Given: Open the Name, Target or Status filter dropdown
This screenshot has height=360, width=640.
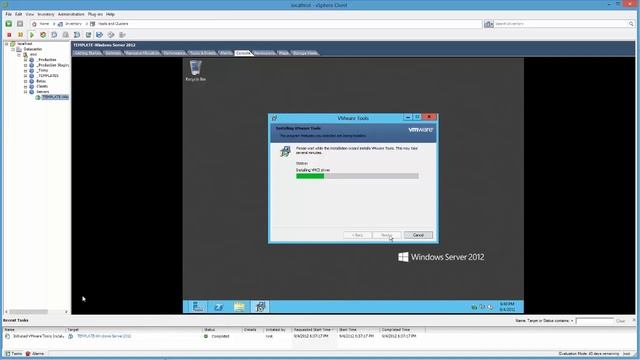Looking at the screenshot, I should tap(544, 321).
